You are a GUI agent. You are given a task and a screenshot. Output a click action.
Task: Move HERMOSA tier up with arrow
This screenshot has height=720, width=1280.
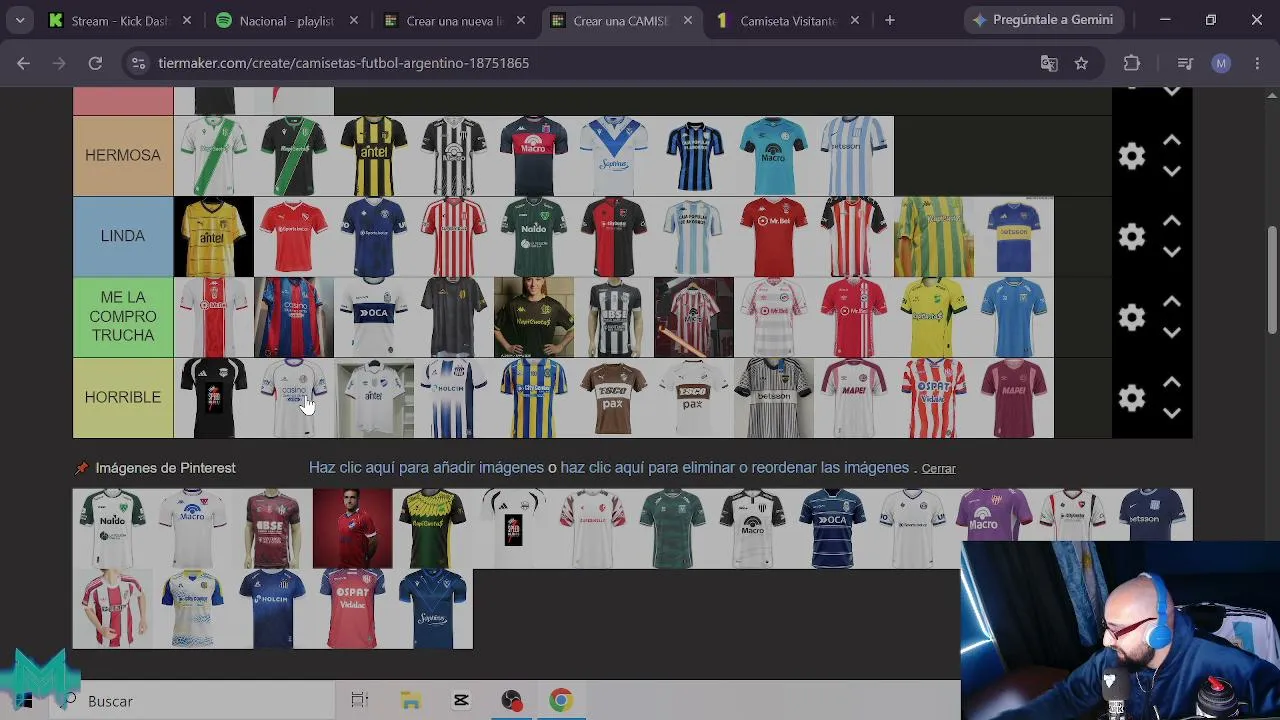[x=1172, y=141]
